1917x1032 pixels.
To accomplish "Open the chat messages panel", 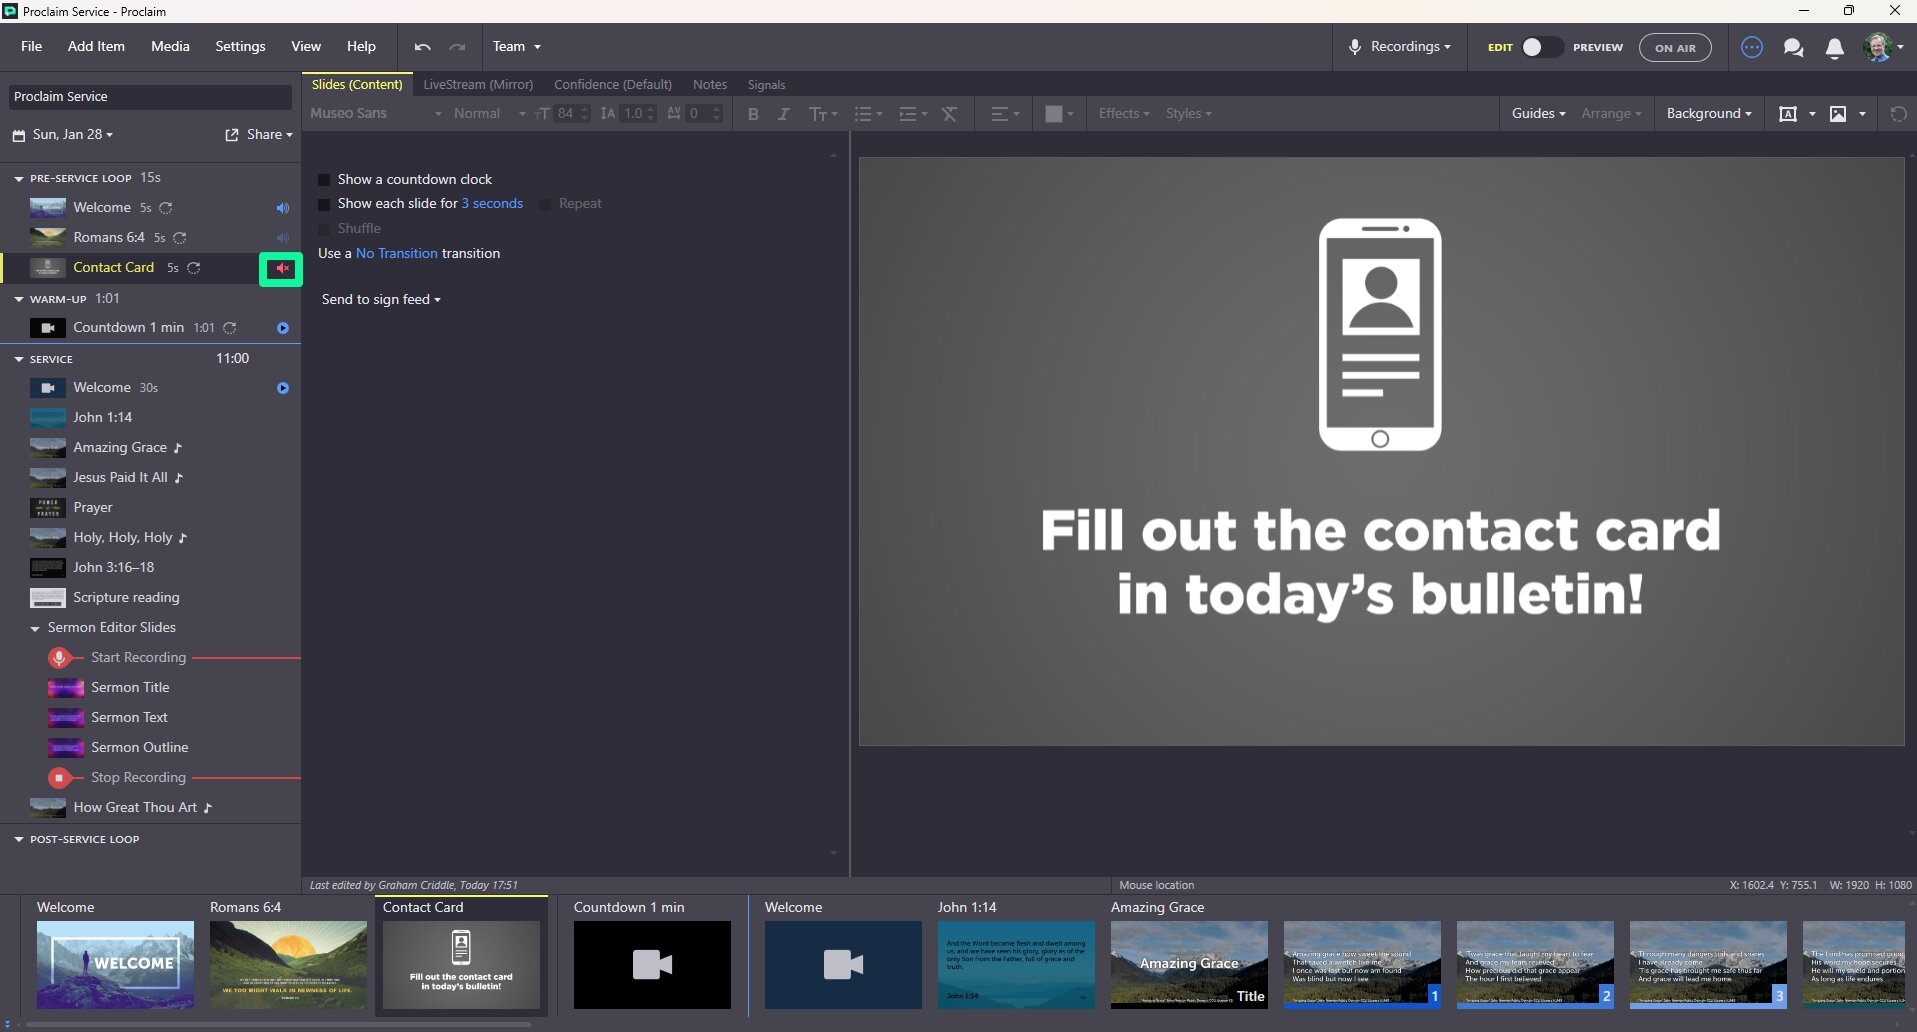I will pyautogui.click(x=1793, y=47).
